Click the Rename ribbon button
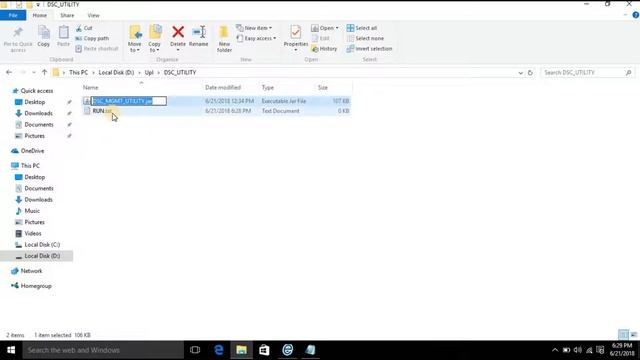Image resolution: width=640 pixels, height=360 pixels. coord(199,36)
